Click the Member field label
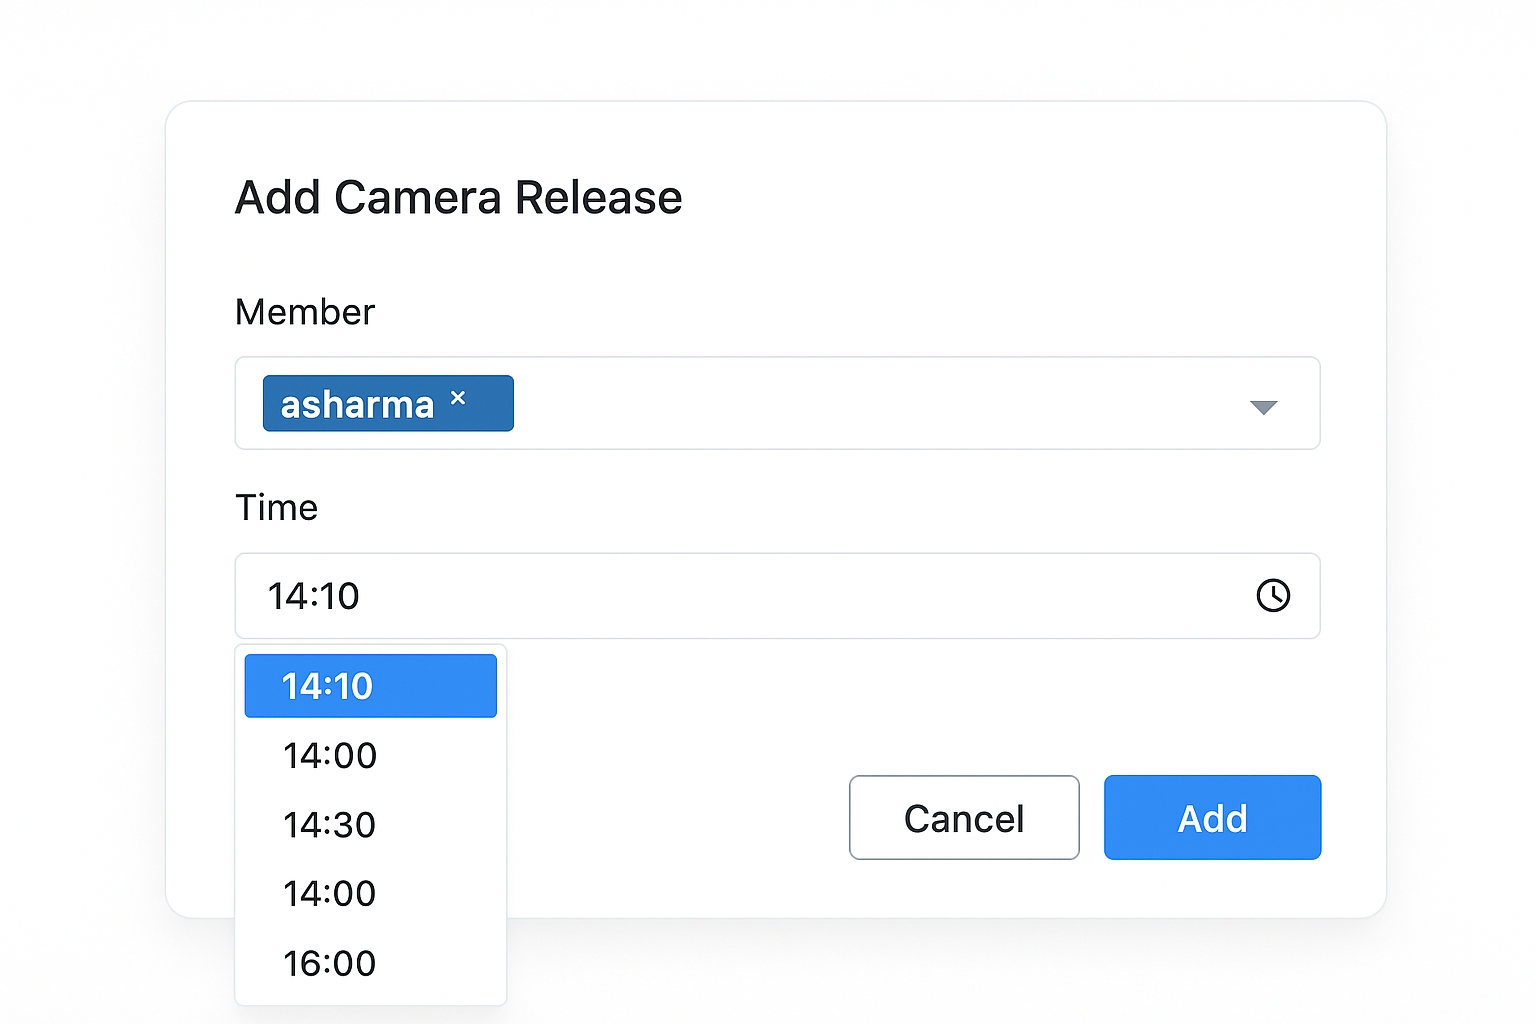The height and width of the screenshot is (1024, 1536). point(304,312)
